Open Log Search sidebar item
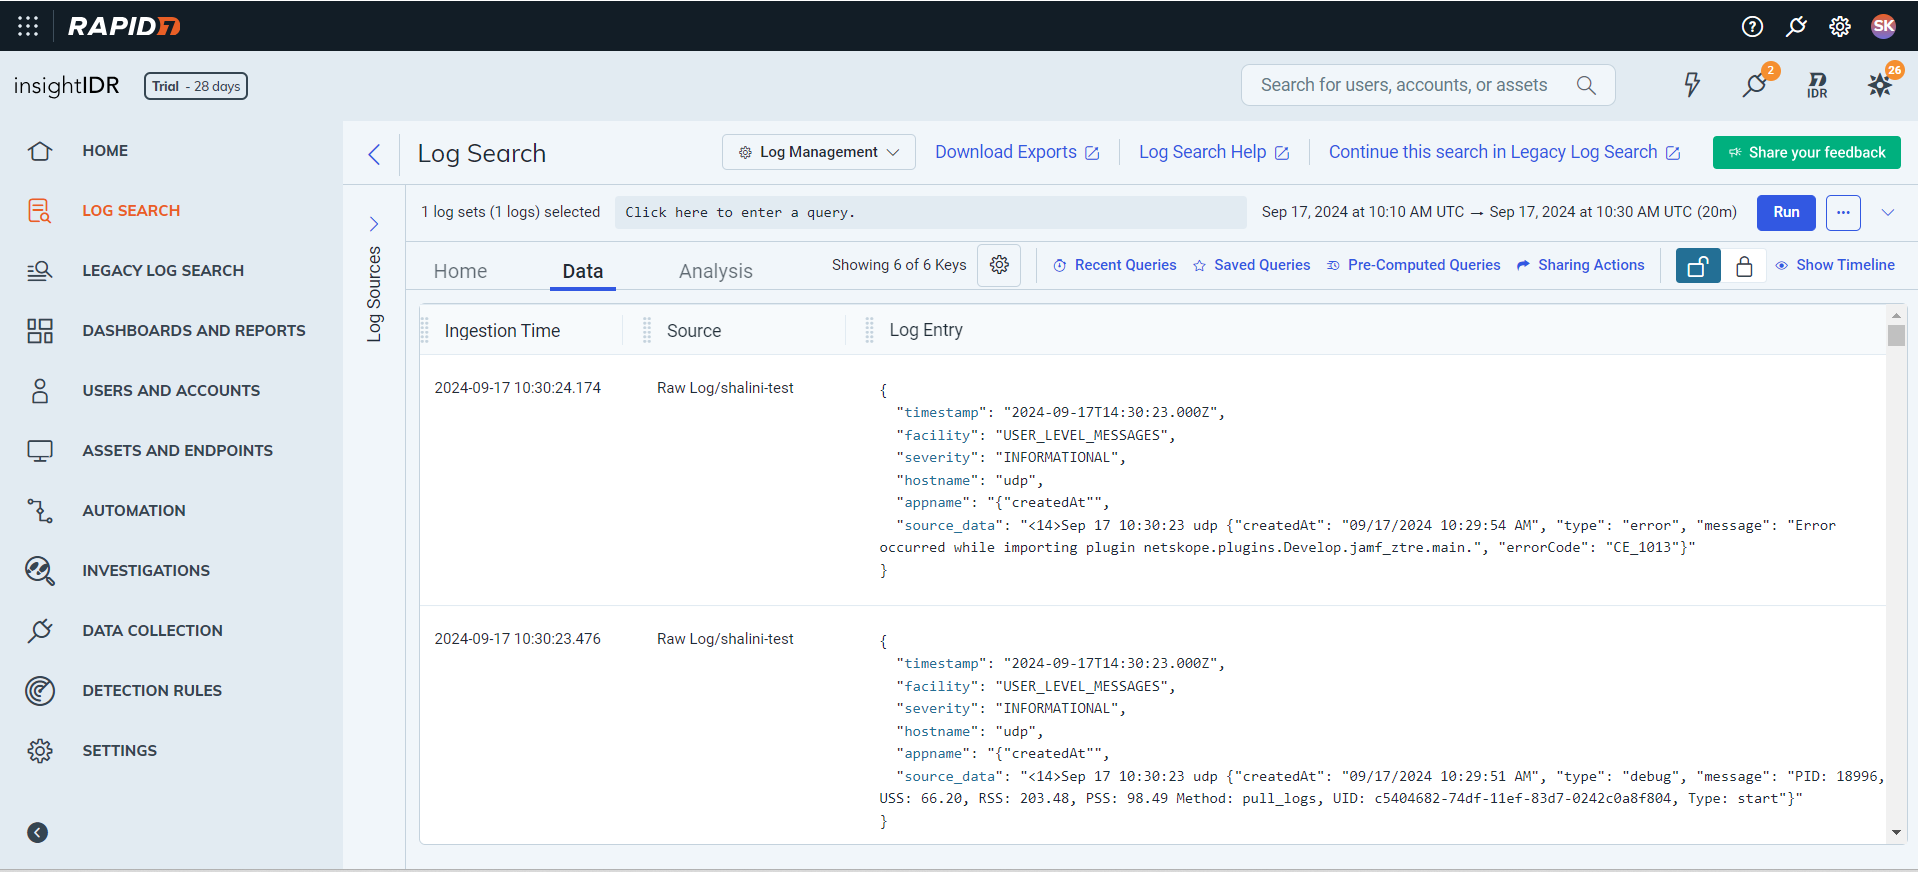The width and height of the screenshot is (1918, 872). [x=131, y=211]
